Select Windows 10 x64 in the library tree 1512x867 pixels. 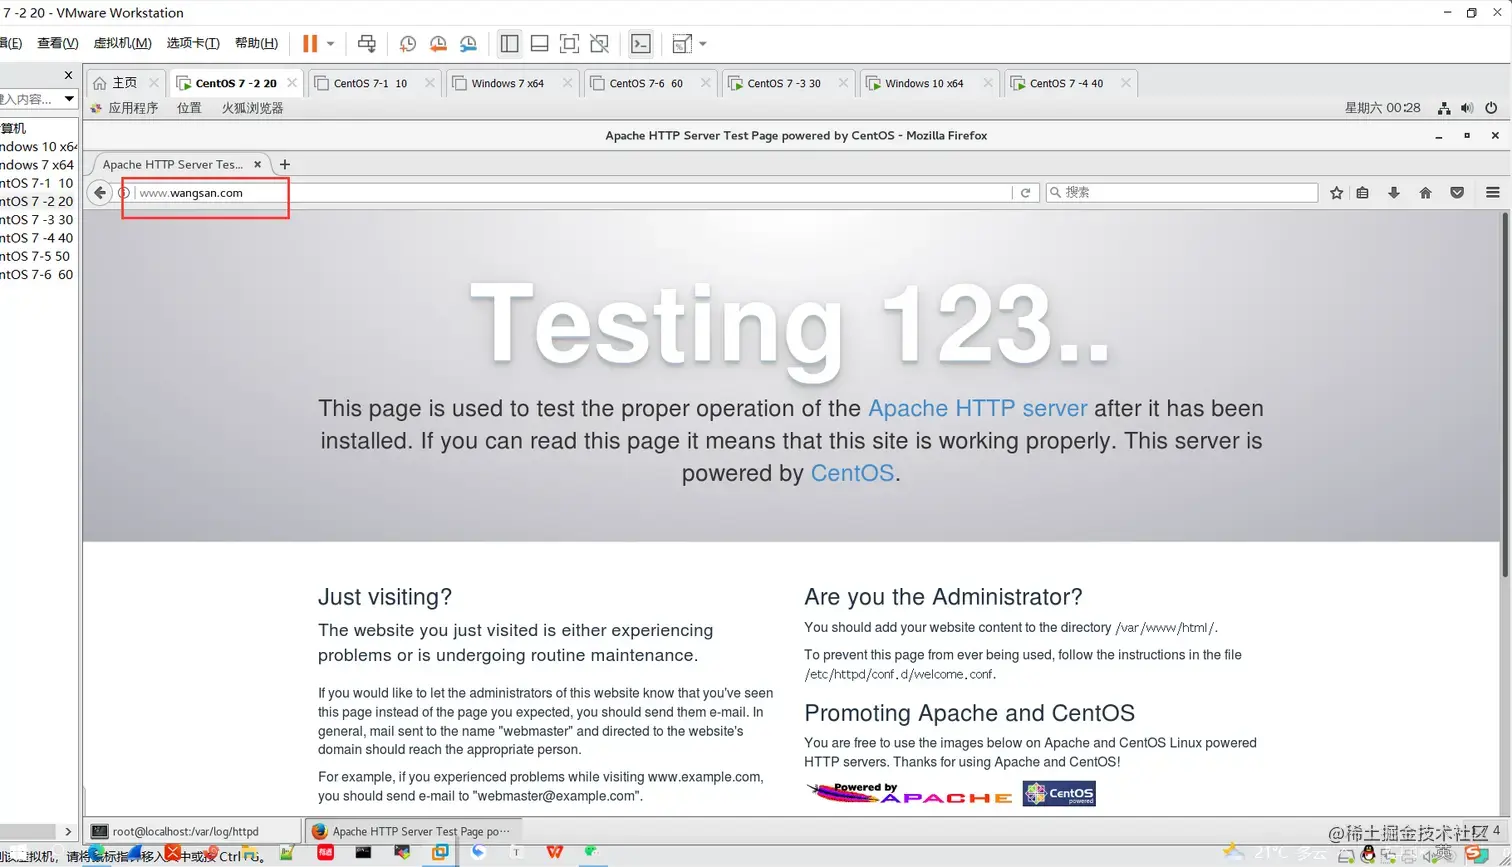tap(38, 147)
